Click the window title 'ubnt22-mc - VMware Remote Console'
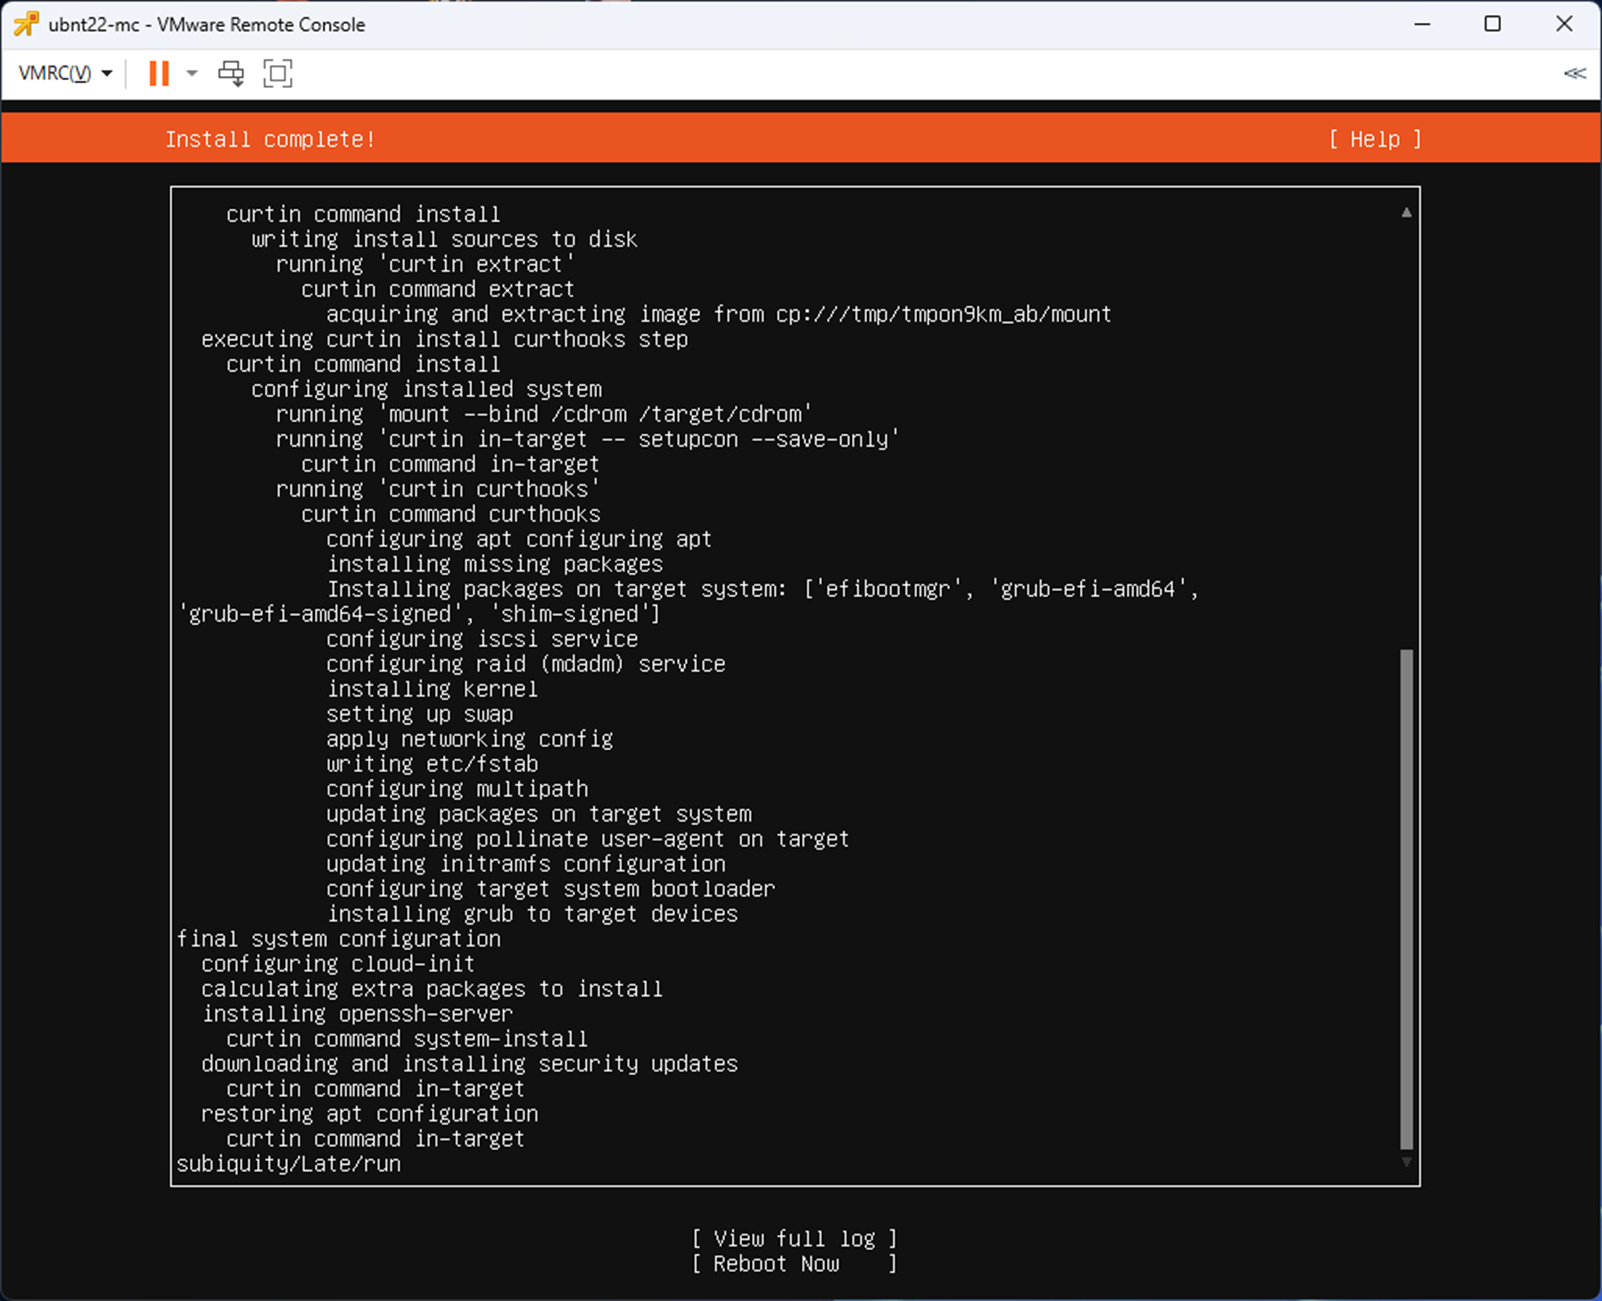The width and height of the screenshot is (1602, 1301). [207, 24]
